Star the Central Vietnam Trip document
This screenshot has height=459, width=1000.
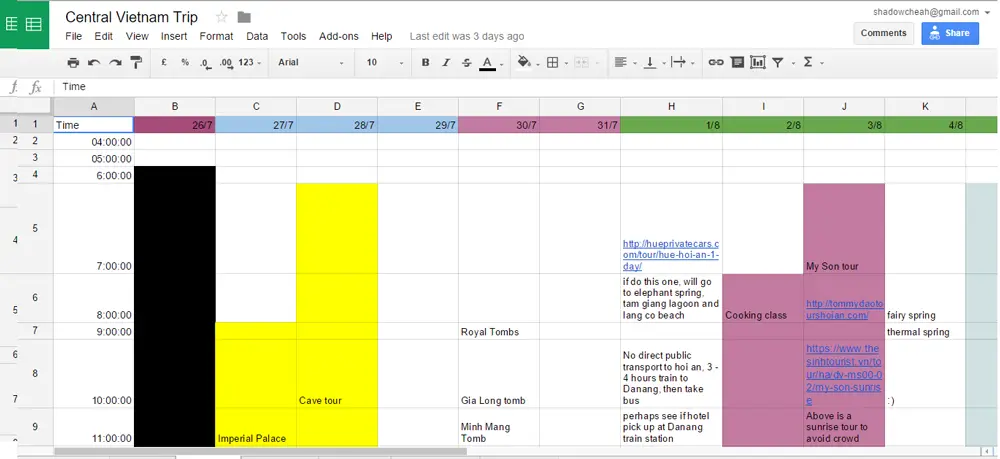click(222, 17)
